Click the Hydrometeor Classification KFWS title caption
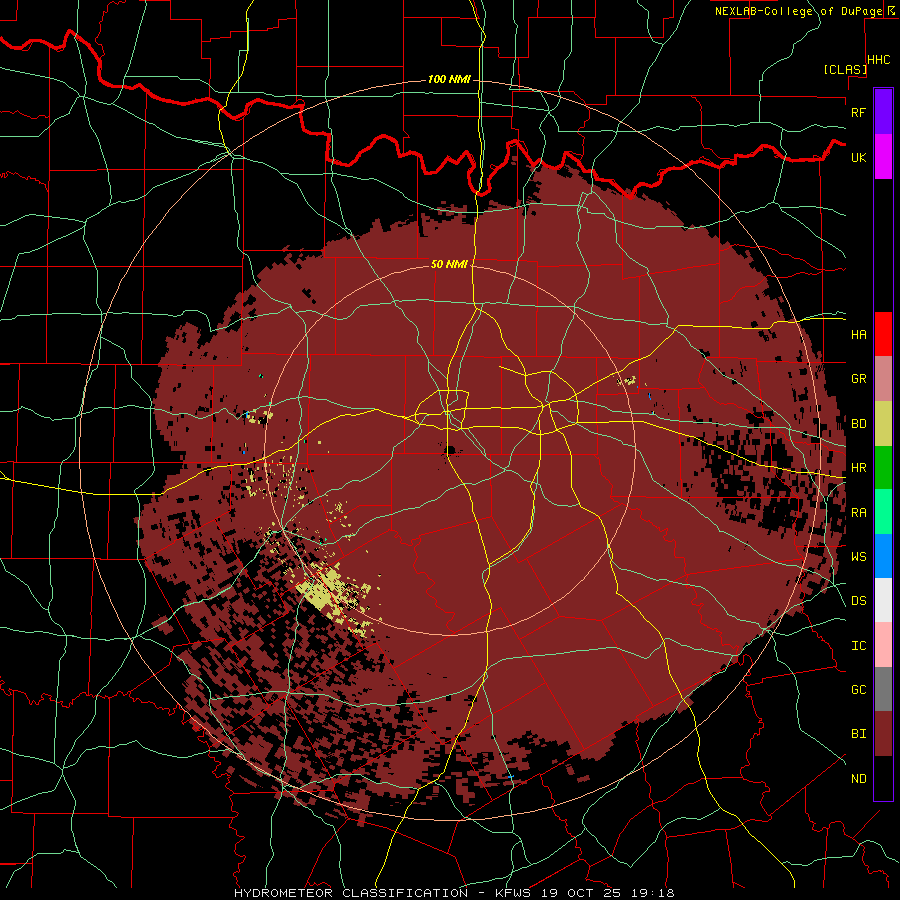 pyautogui.click(x=453, y=893)
